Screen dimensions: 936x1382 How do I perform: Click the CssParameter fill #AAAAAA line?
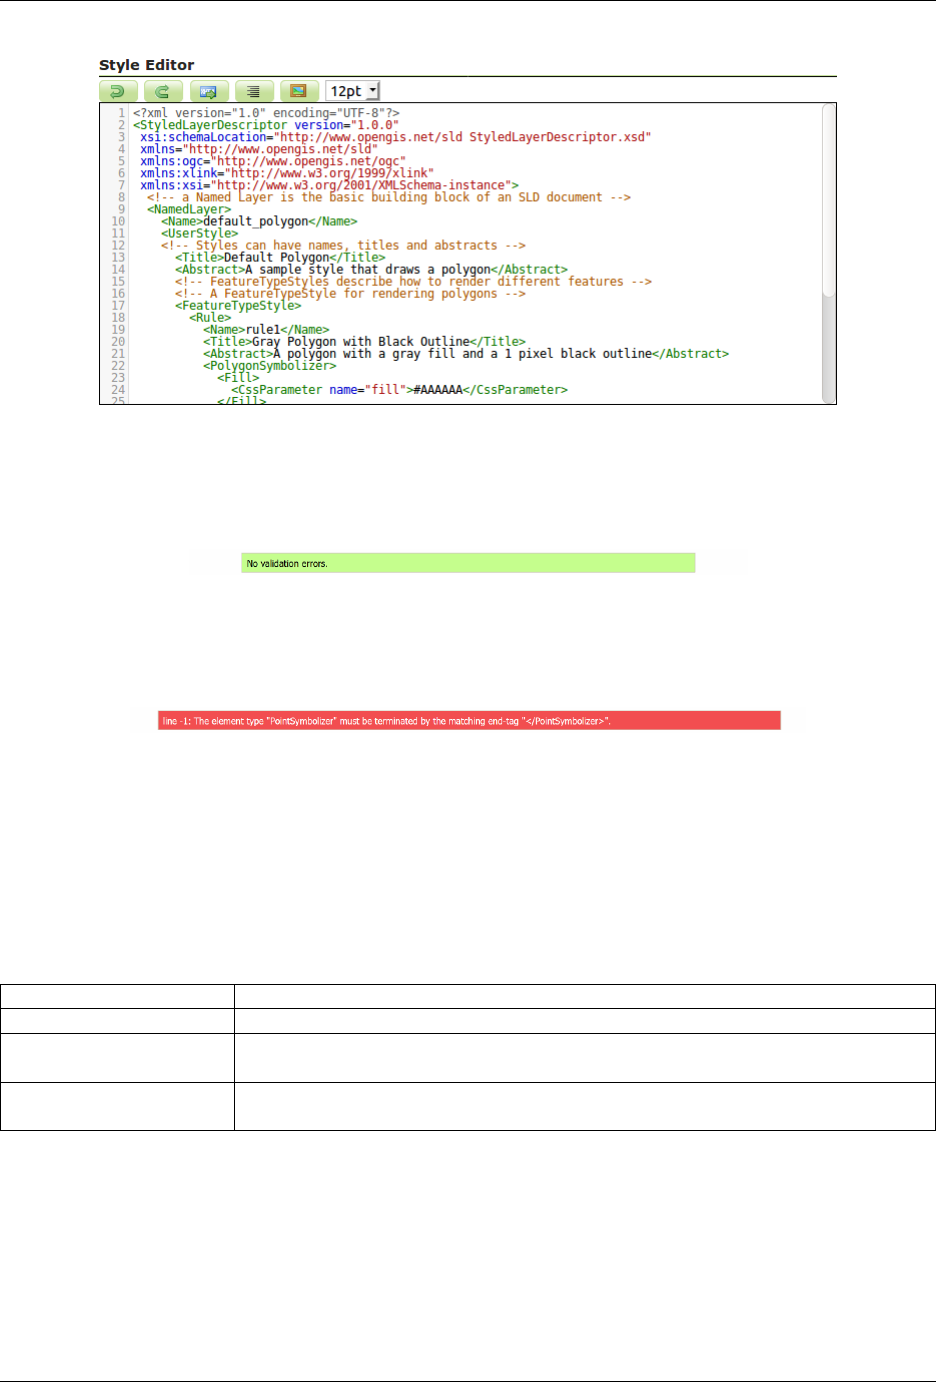[x=399, y=389]
